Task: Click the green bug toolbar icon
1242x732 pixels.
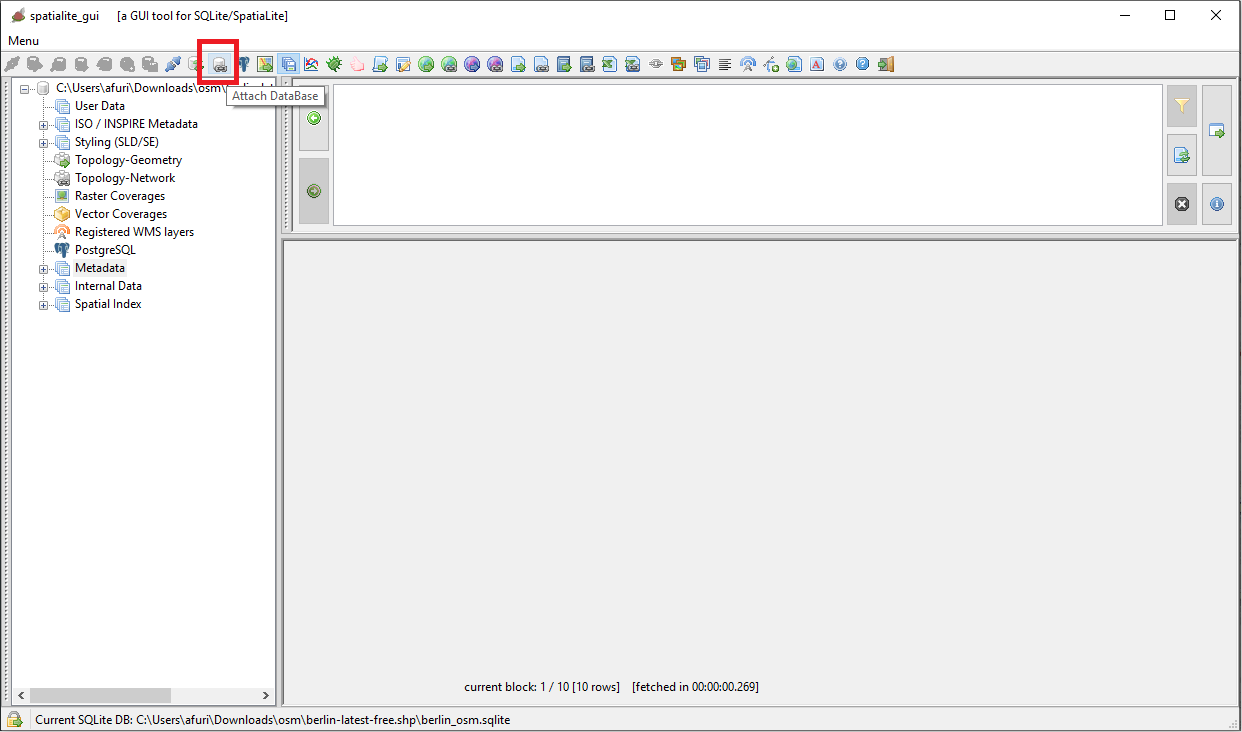Action: [334, 64]
